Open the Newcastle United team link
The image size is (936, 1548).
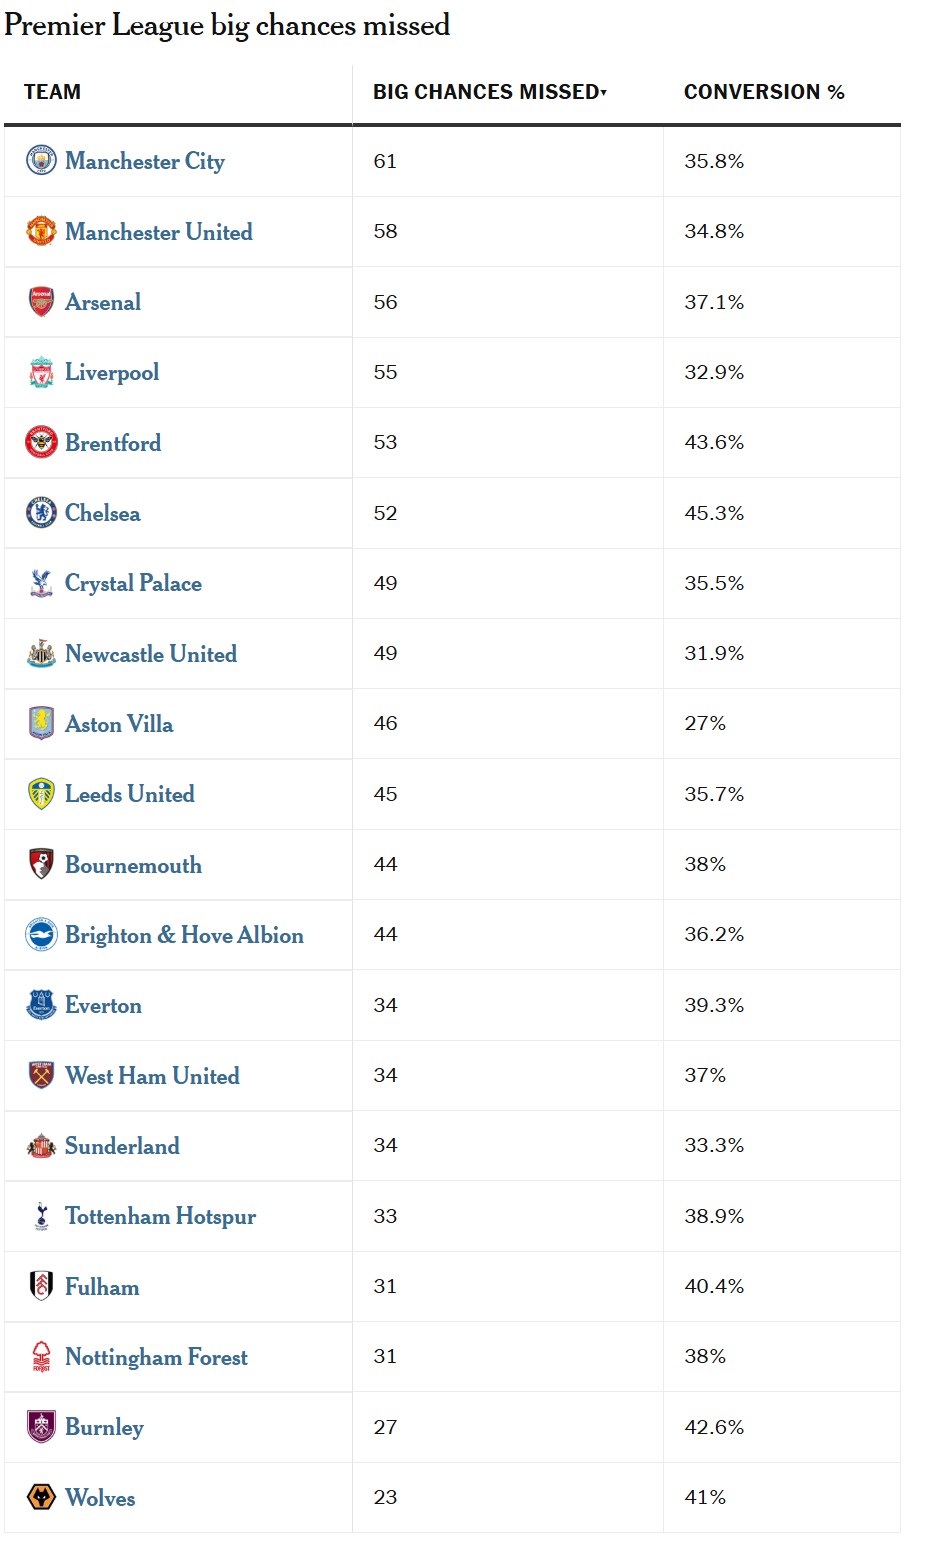click(151, 654)
